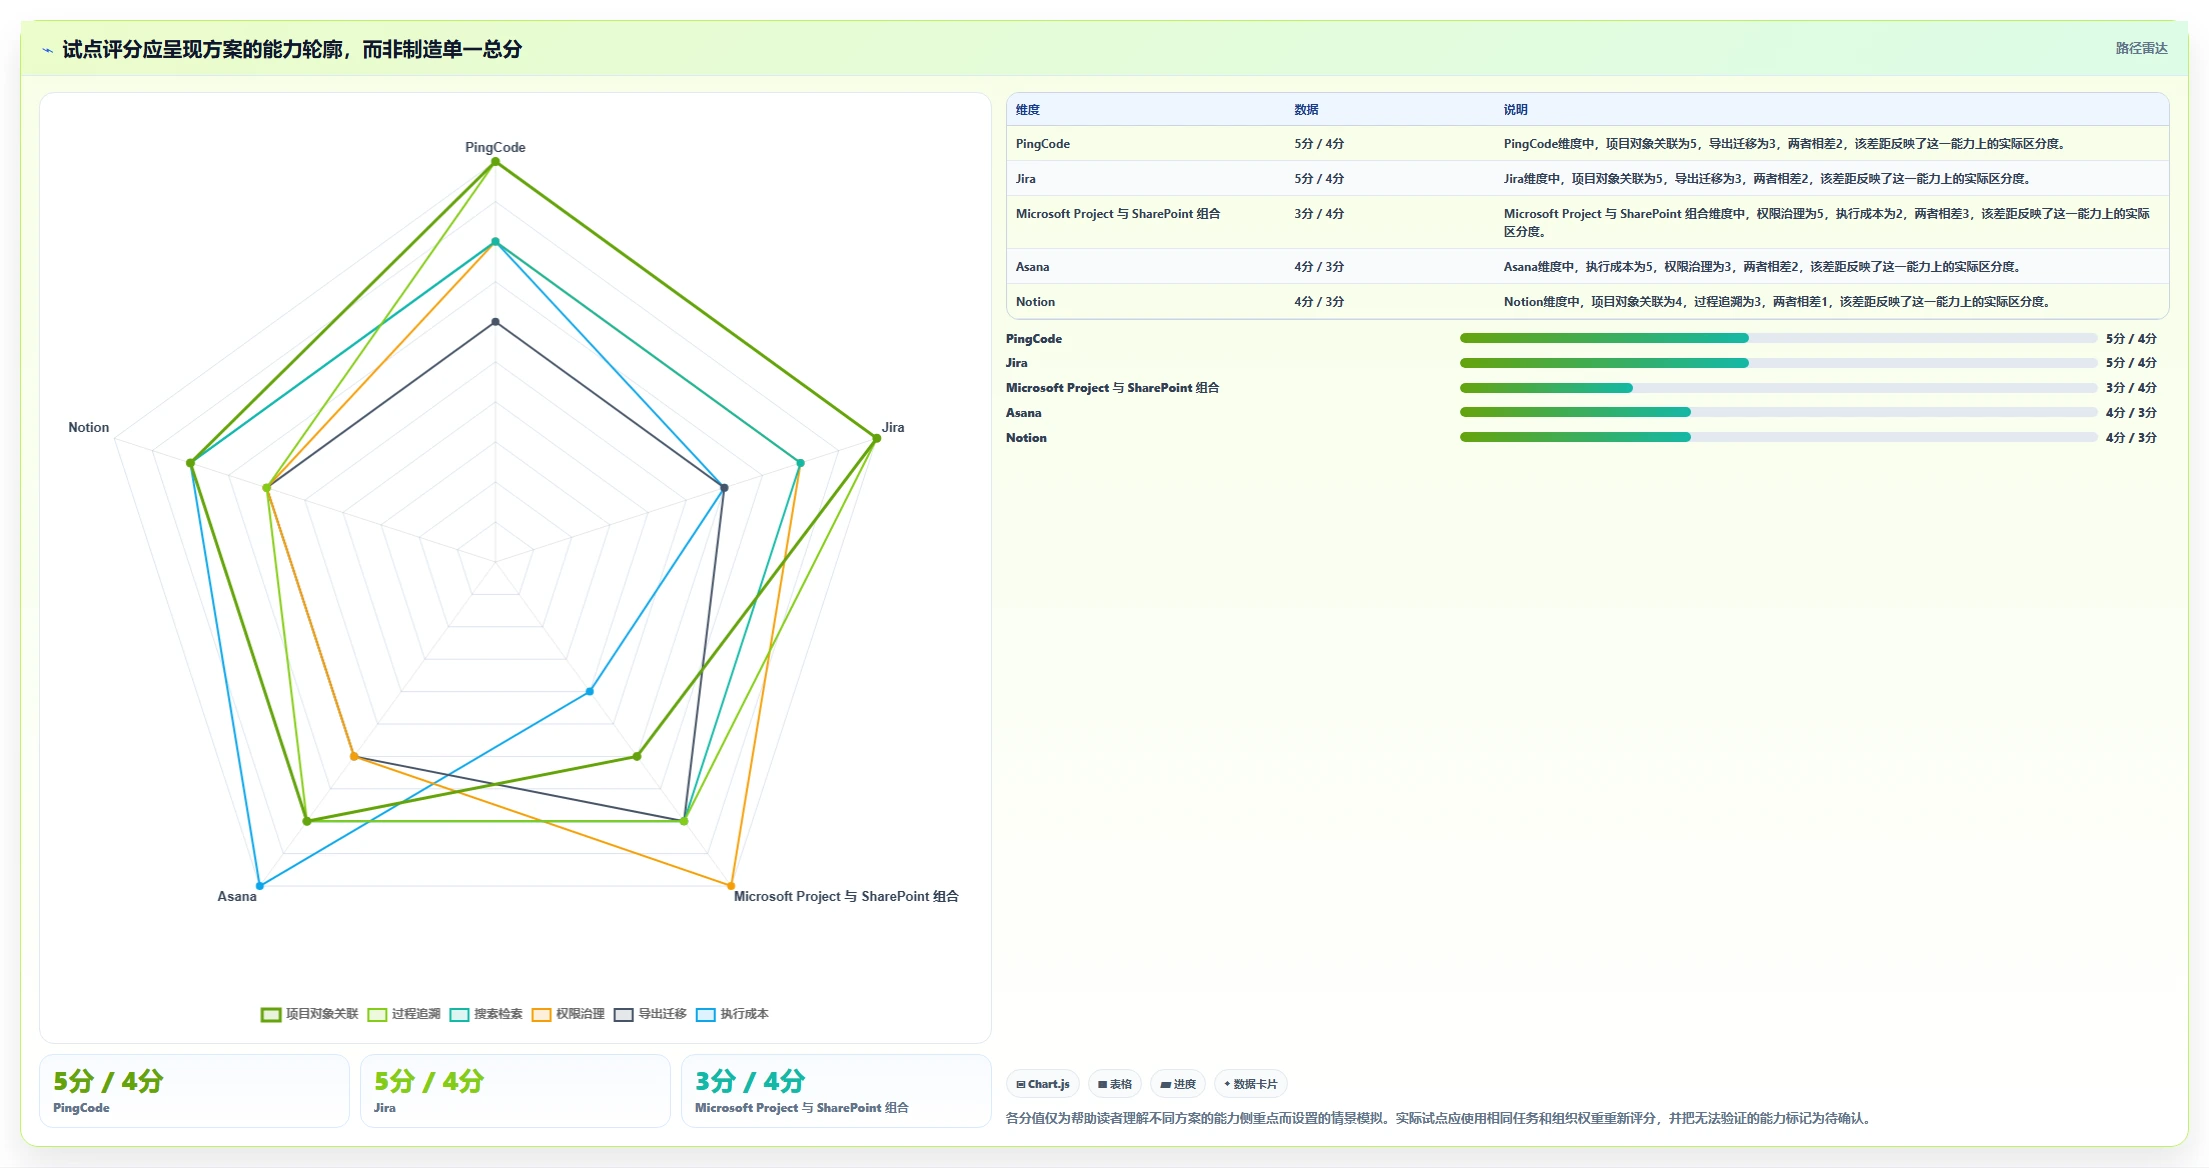Click the PingCode axis label on the radar chart
This screenshot has width=2209, height=1168.
coord(495,147)
